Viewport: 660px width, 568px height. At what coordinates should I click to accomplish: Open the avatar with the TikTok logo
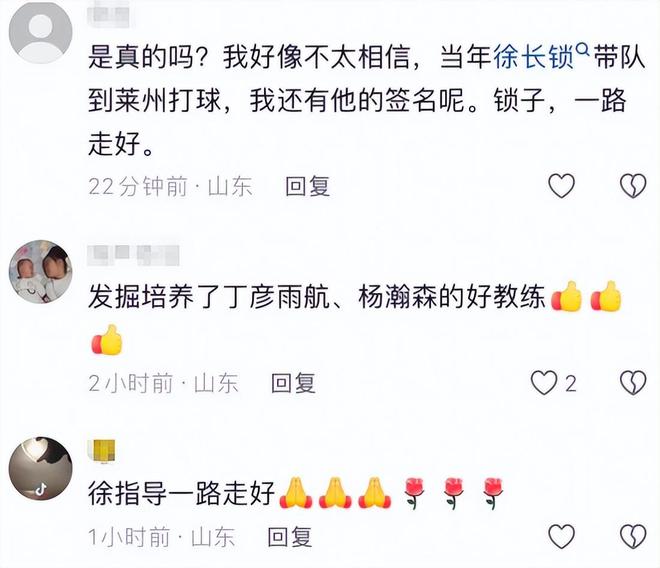coord(40,468)
